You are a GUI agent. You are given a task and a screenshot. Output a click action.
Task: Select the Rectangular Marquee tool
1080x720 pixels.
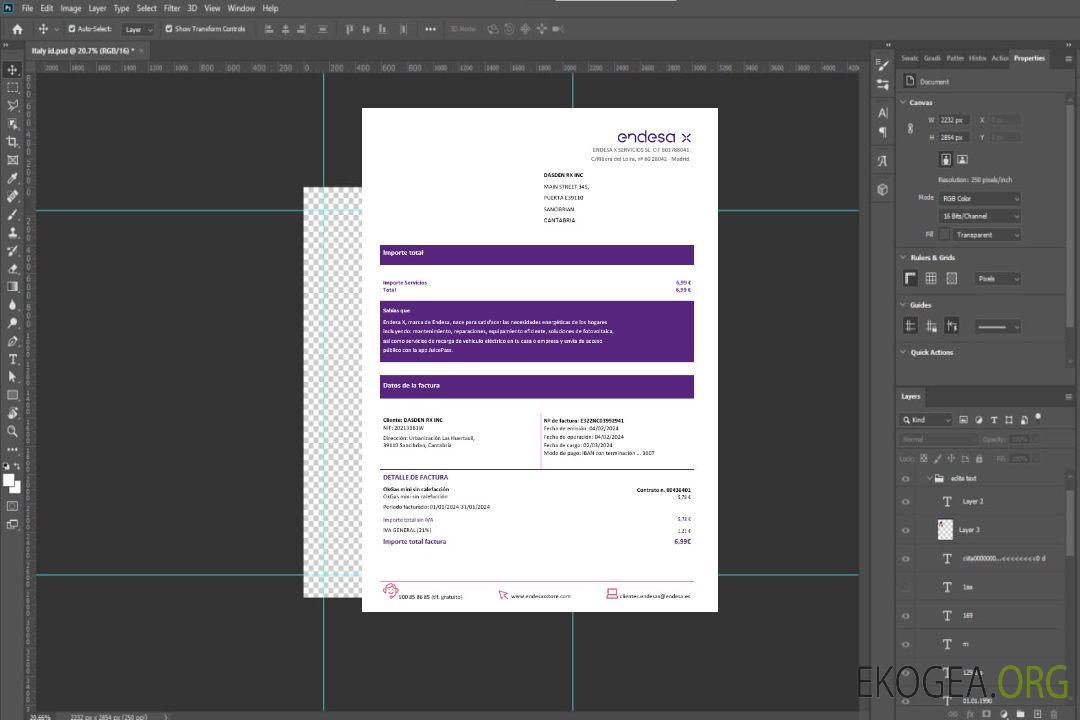[12, 88]
